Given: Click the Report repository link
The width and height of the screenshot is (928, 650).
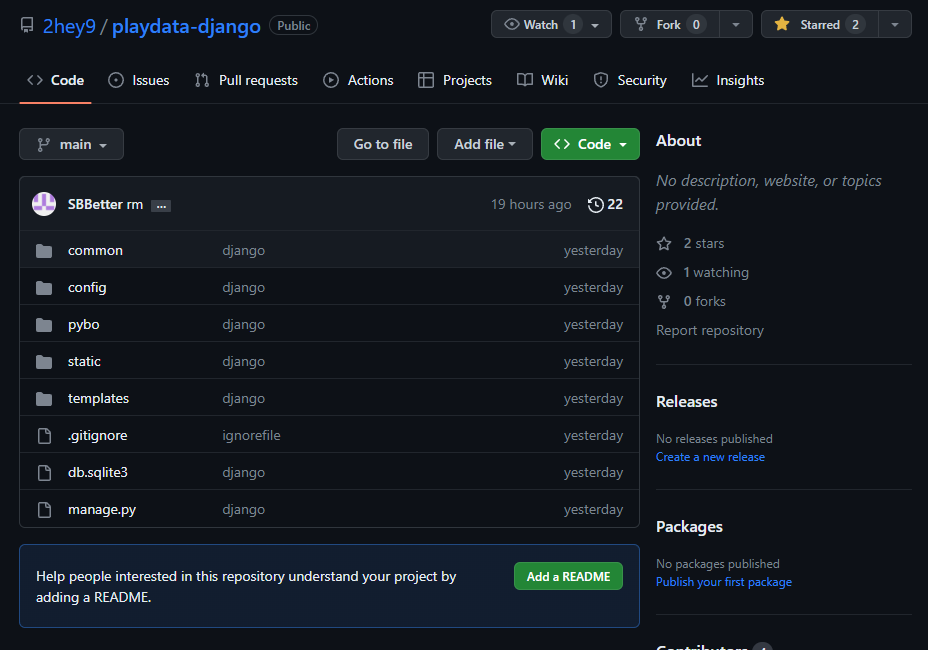Looking at the screenshot, I should click(710, 330).
